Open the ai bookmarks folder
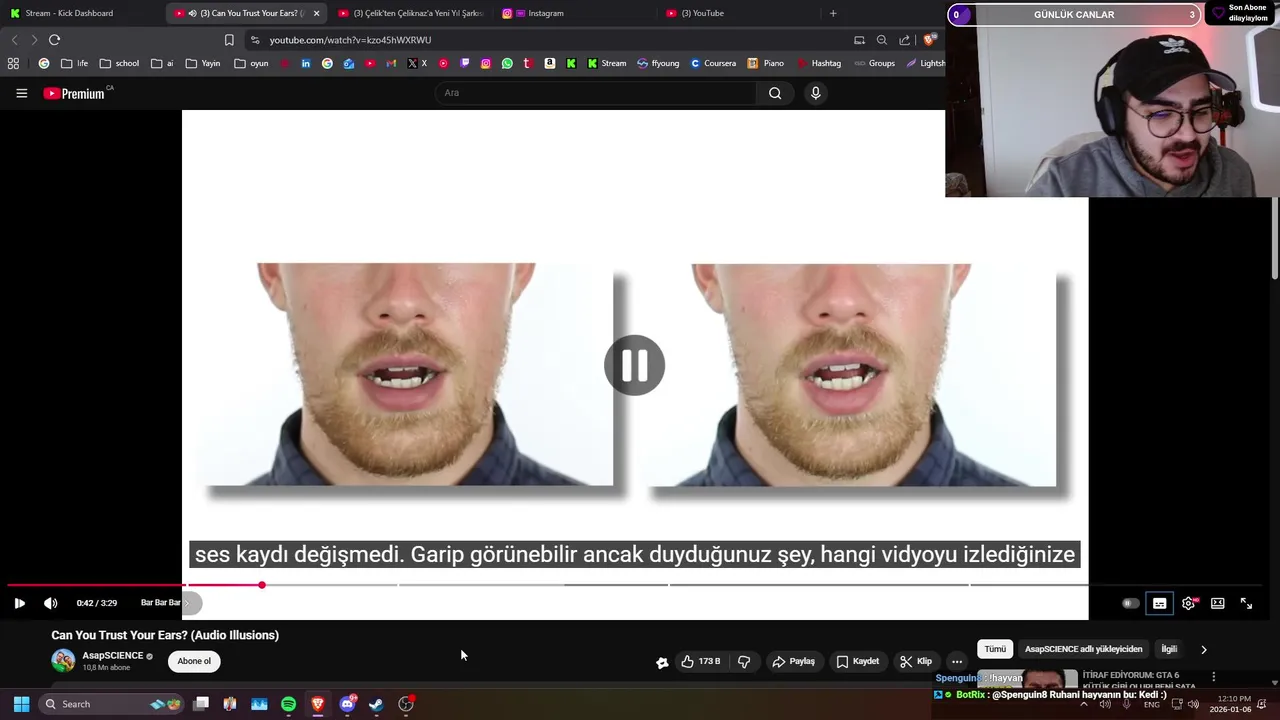 click(x=162, y=63)
